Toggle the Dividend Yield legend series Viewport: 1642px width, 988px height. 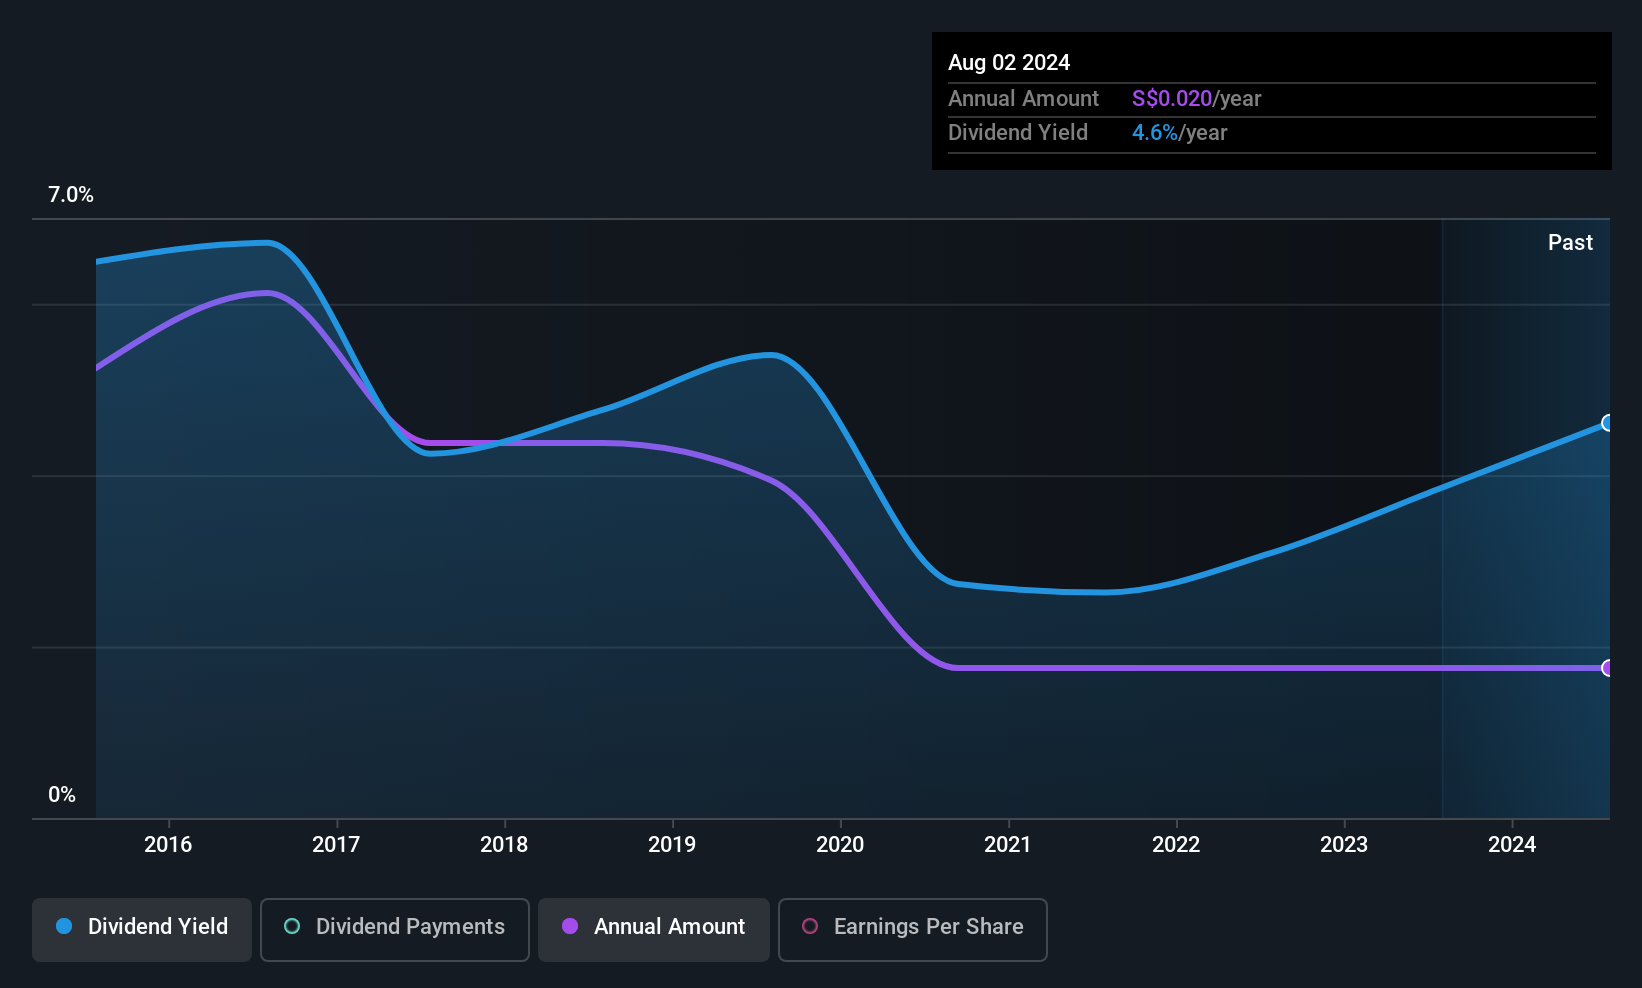tap(142, 930)
